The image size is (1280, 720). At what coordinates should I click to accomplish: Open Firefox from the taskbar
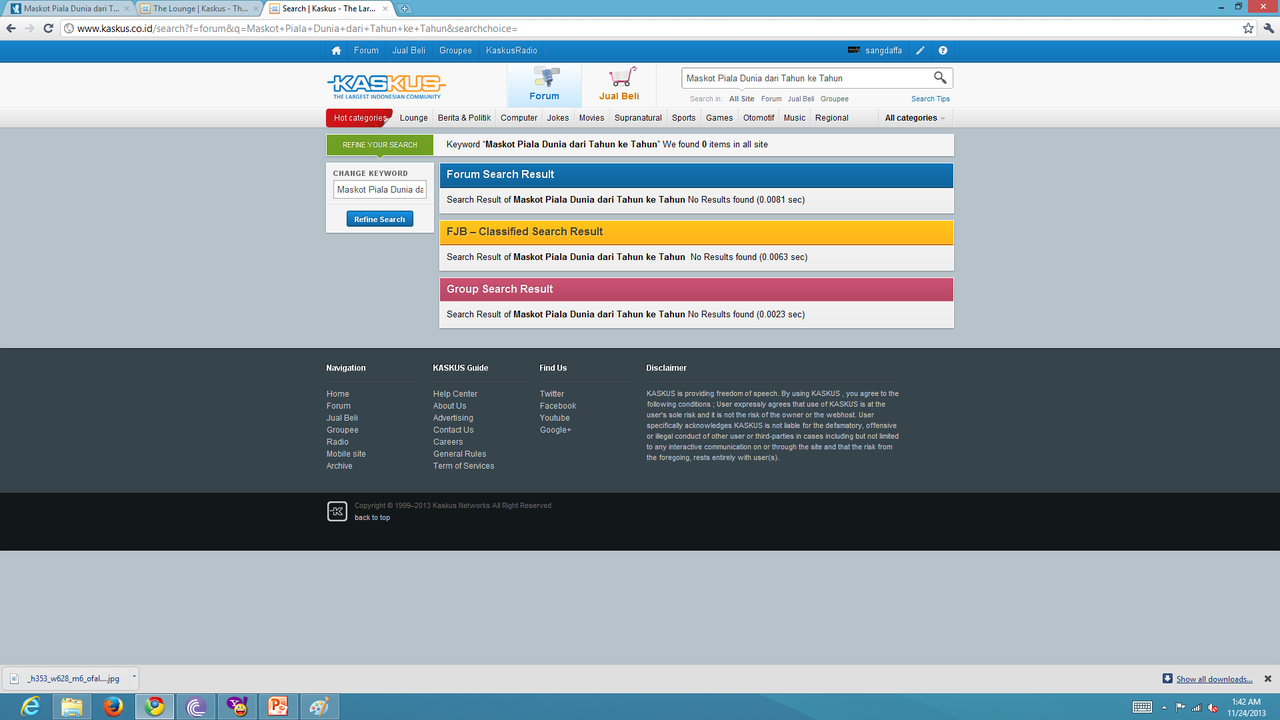(113, 706)
